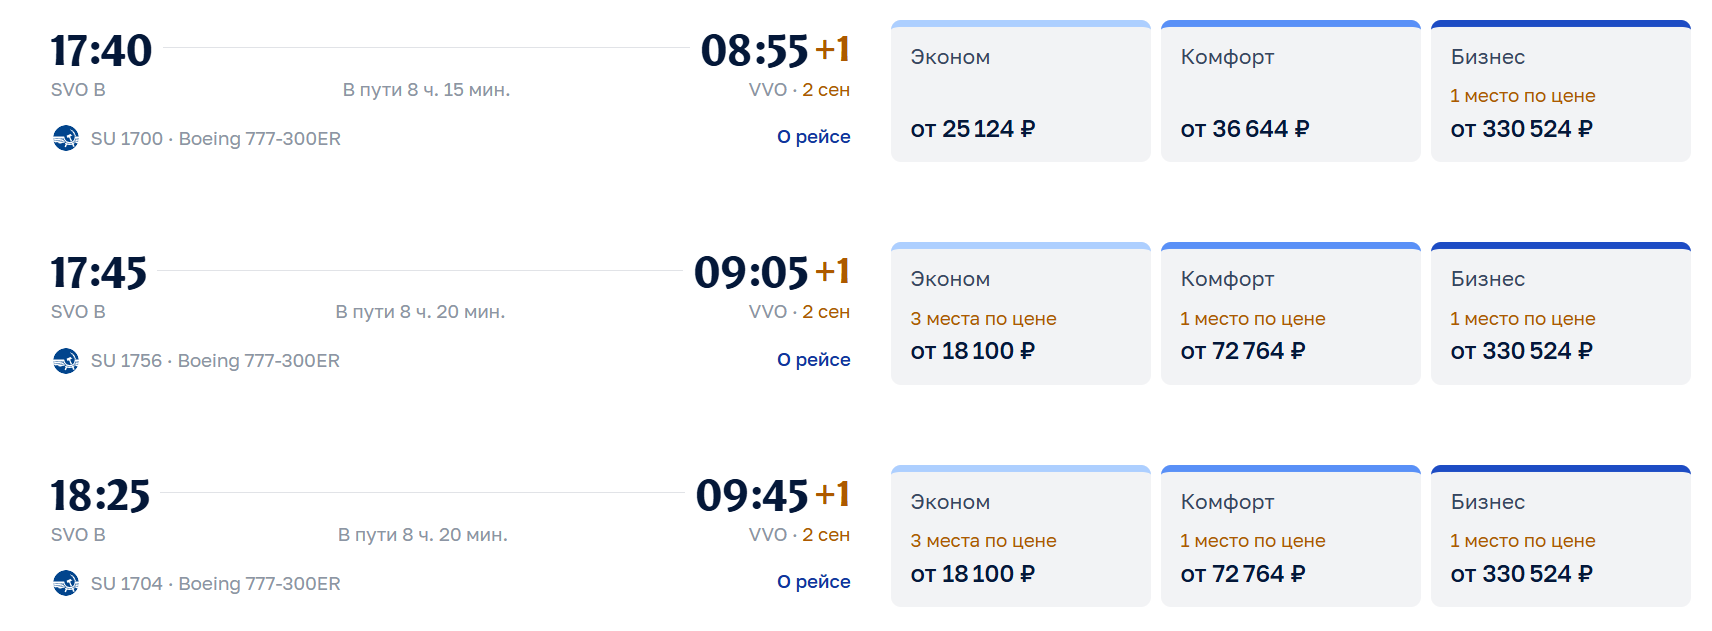Select Эконом fare on 18:25 flight
Image resolution: width=1712 pixels, height=631 pixels.
pyautogui.click(x=1020, y=537)
